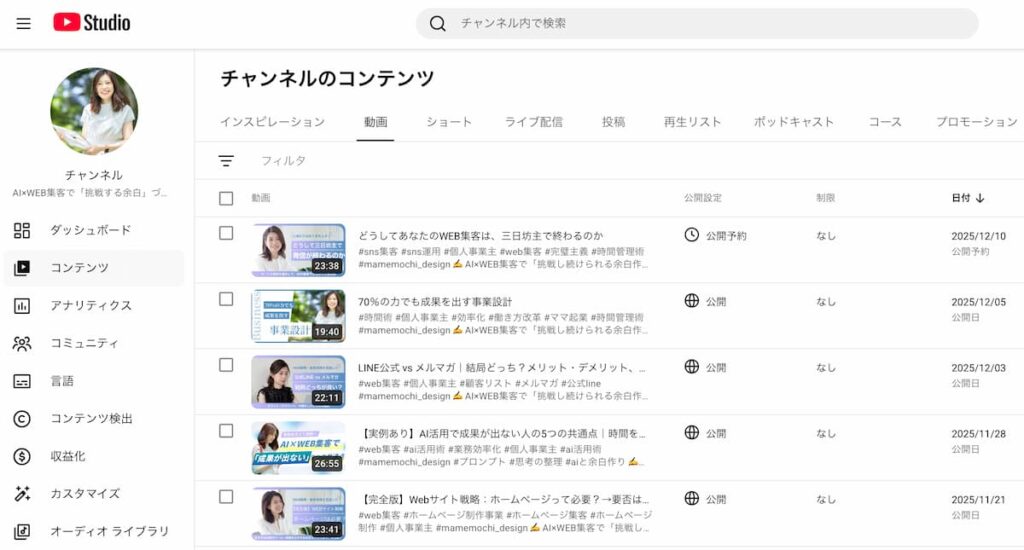Open the 26:55 video thumbnail
The width and height of the screenshot is (1024, 550).
click(298, 448)
